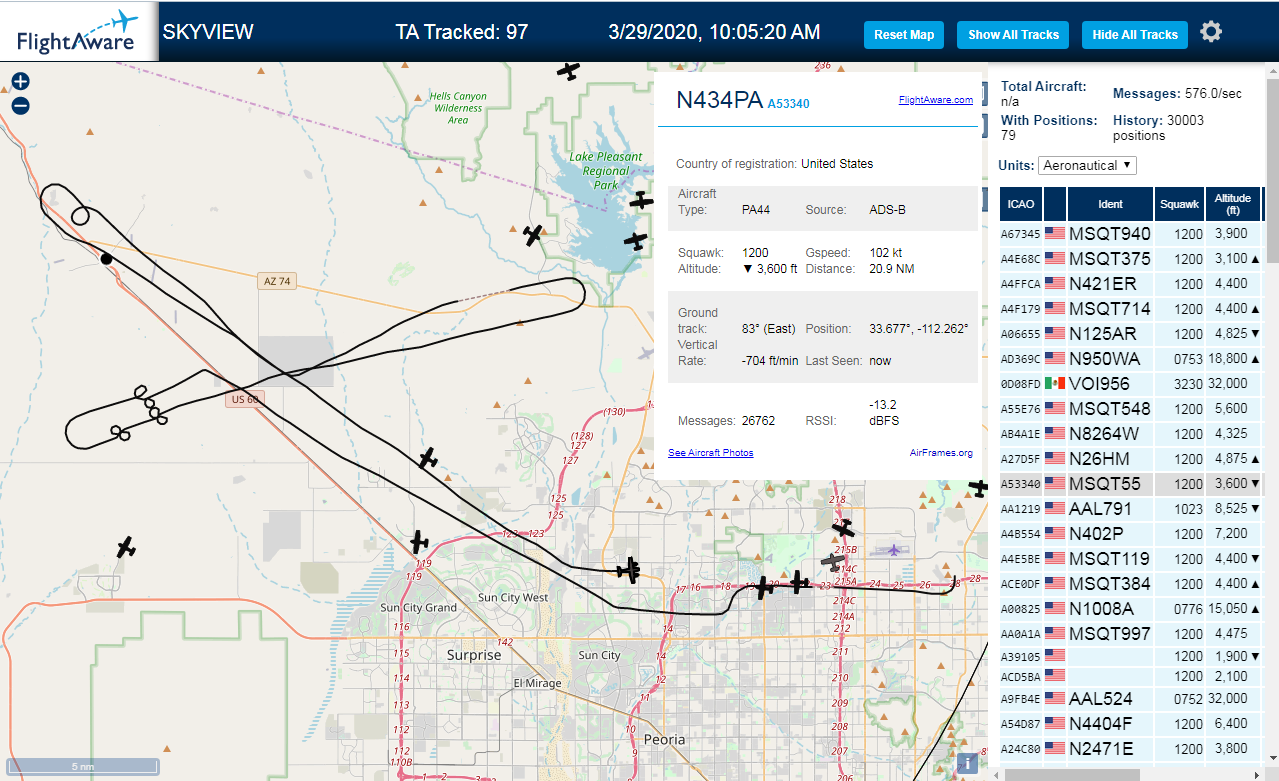Select the aircraft icon nearest Sun City Grand

click(x=419, y=543)
